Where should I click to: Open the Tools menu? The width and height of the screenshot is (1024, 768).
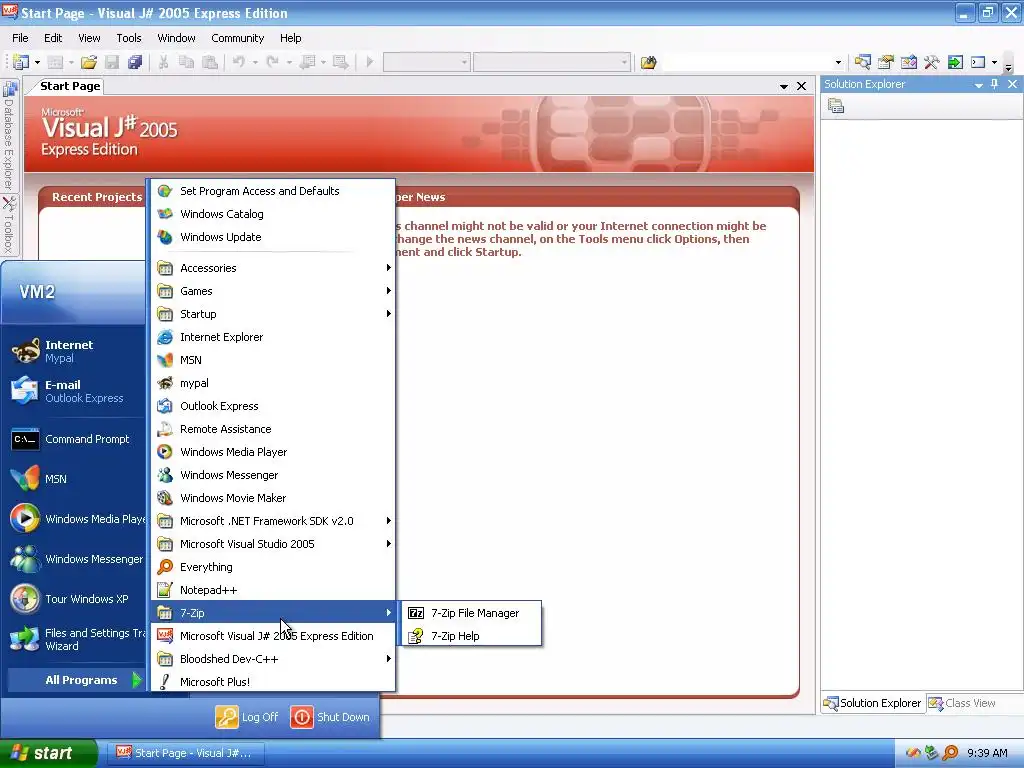[129, 38]
